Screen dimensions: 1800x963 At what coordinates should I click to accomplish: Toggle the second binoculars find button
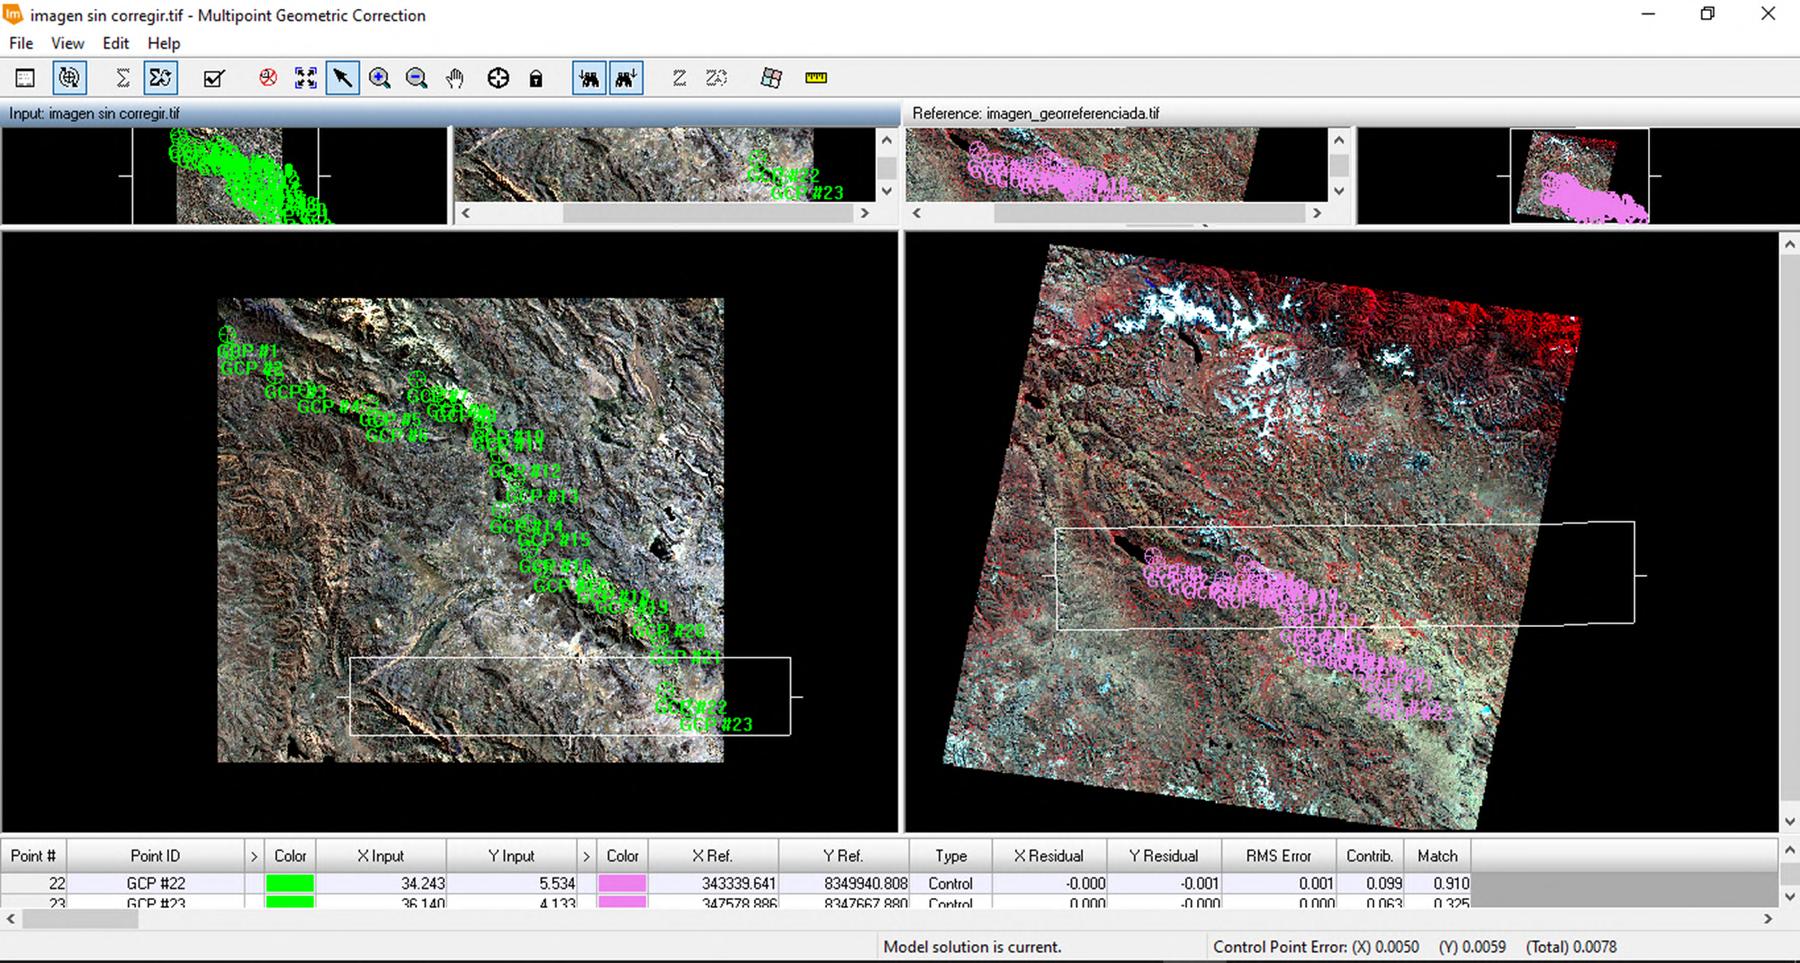[626, 78]
